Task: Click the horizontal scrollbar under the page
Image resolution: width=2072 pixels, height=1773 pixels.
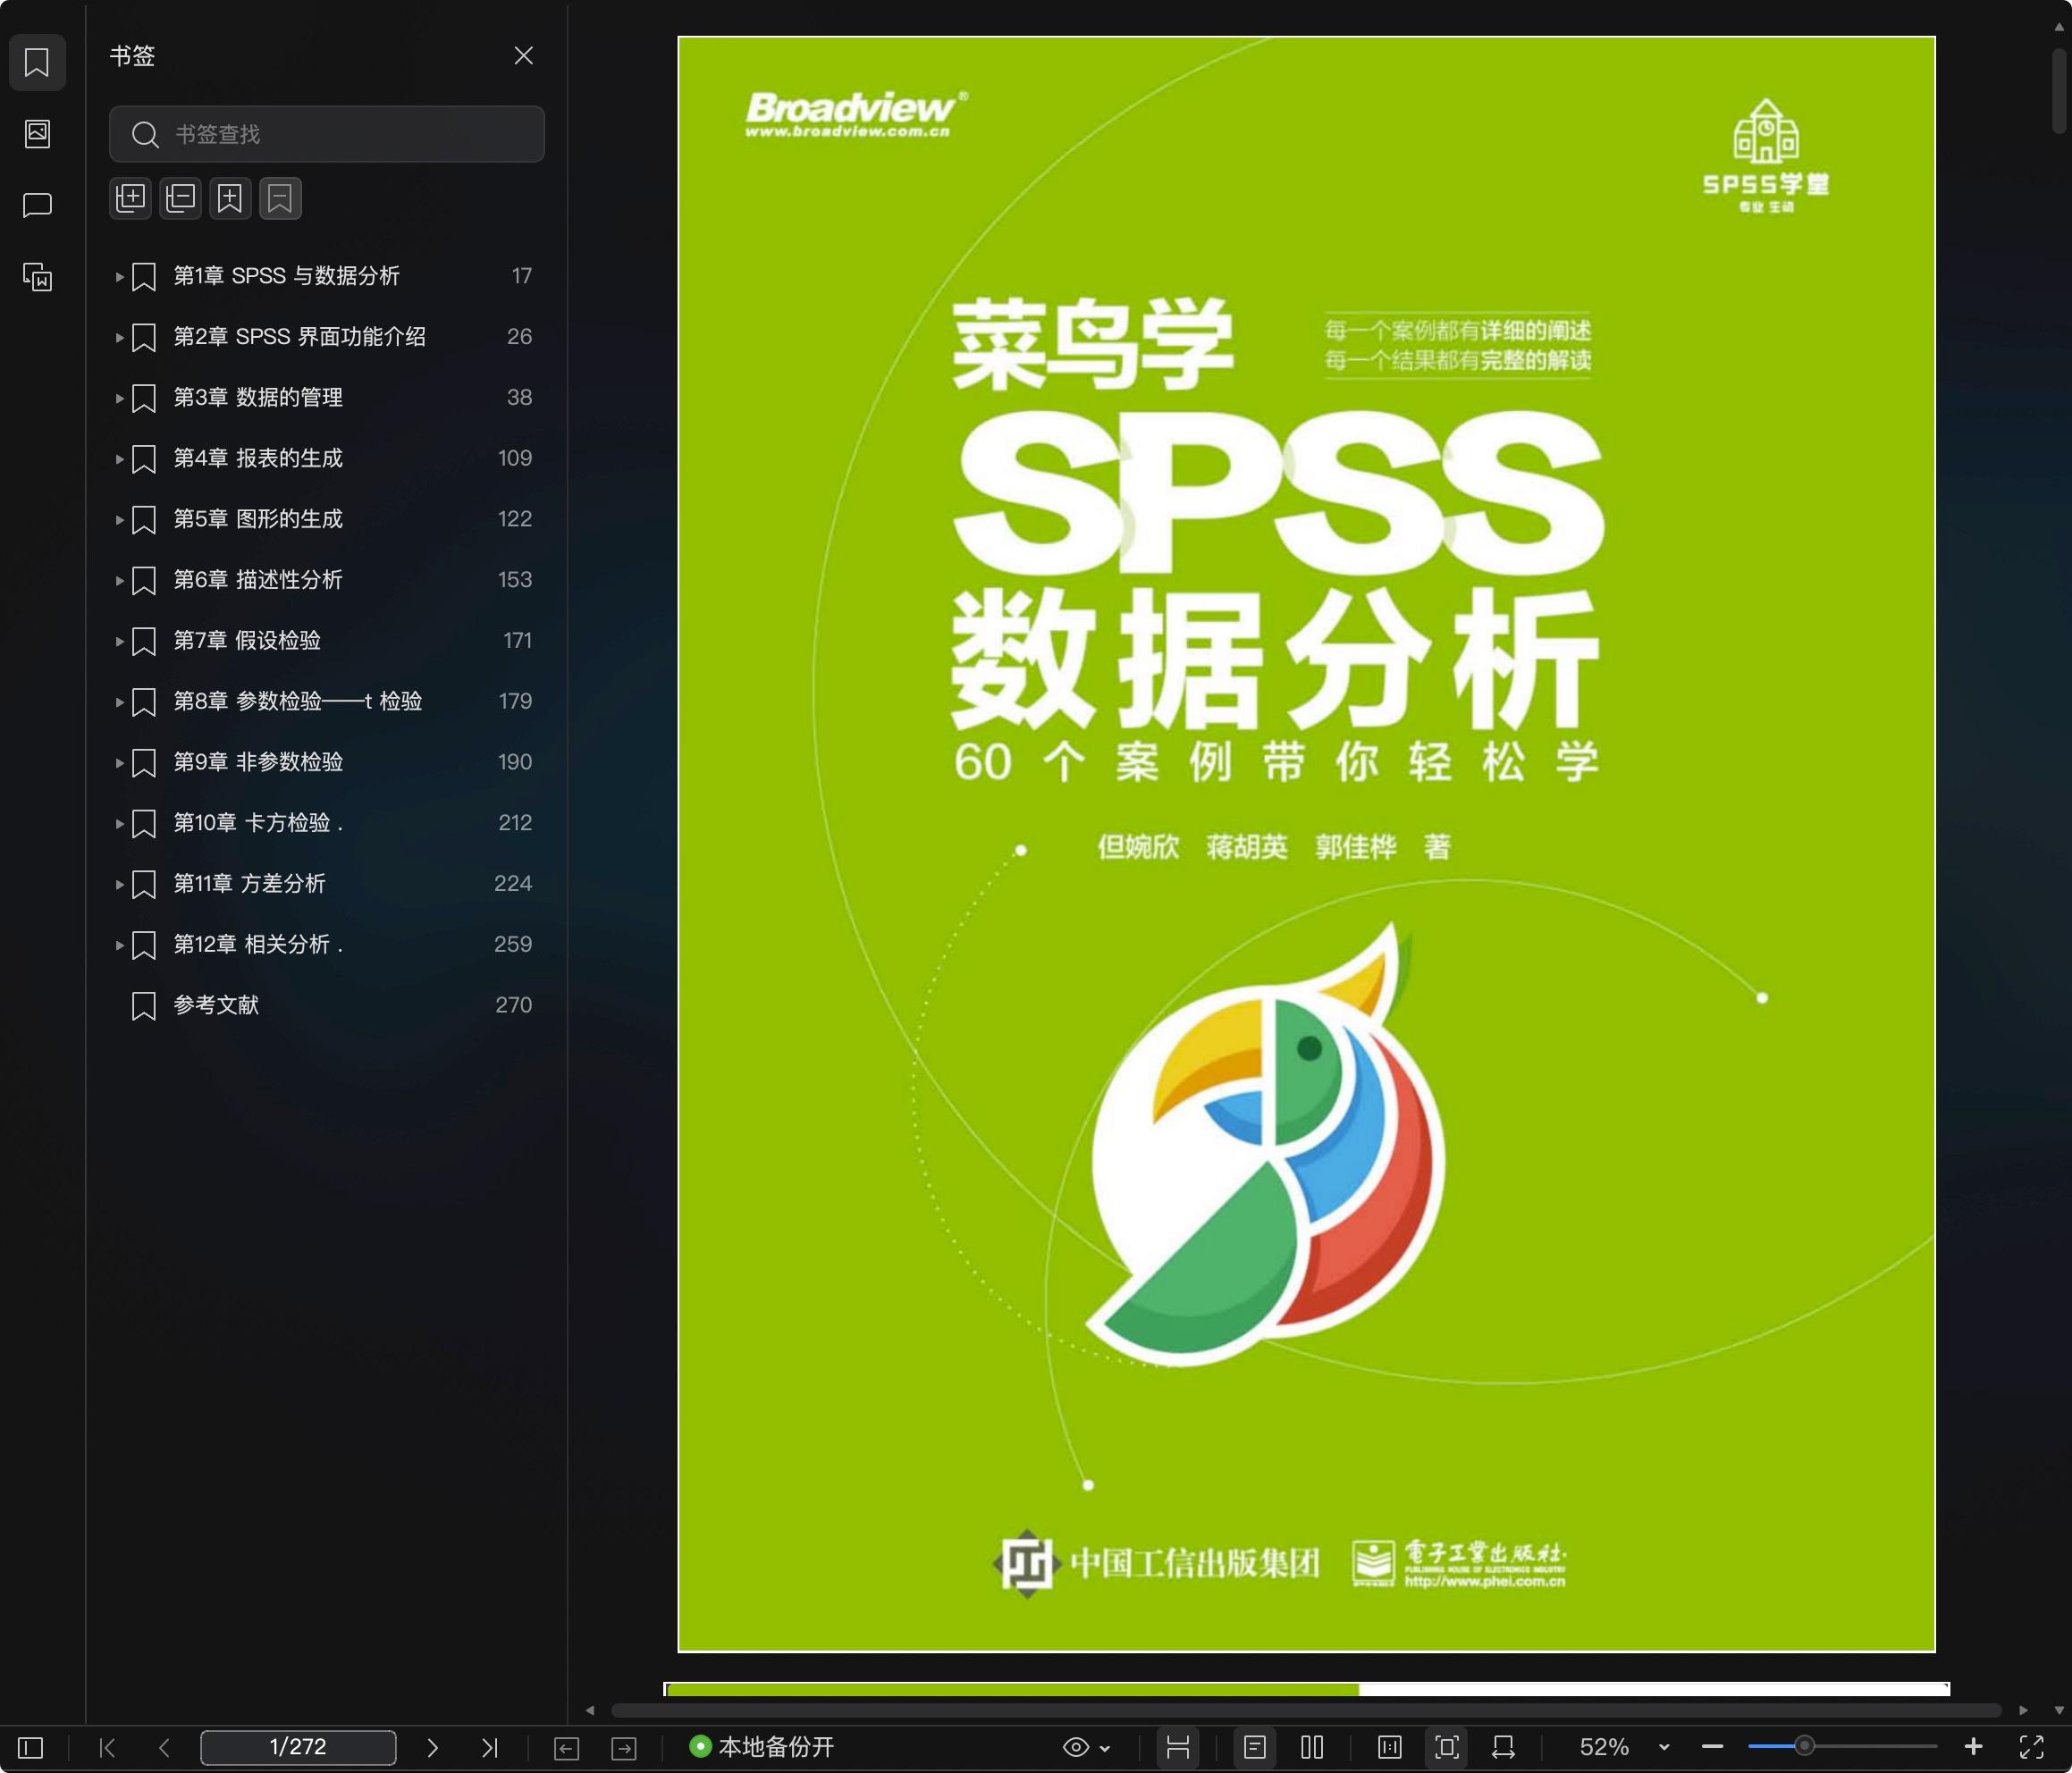Action: 1305,1710
